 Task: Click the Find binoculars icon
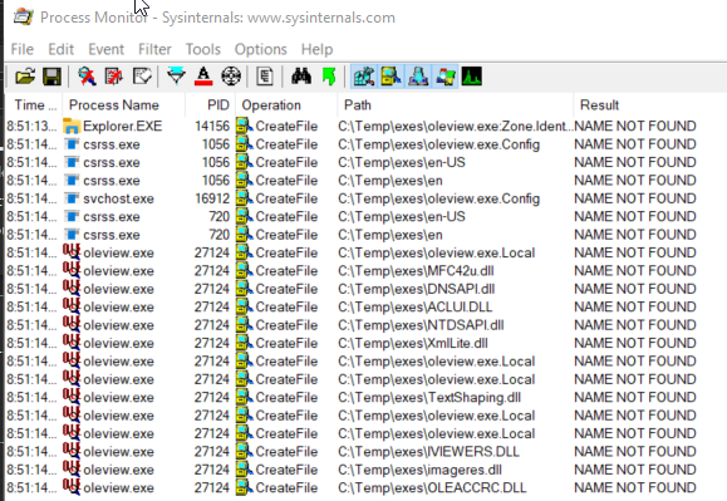tap(301, 76)
